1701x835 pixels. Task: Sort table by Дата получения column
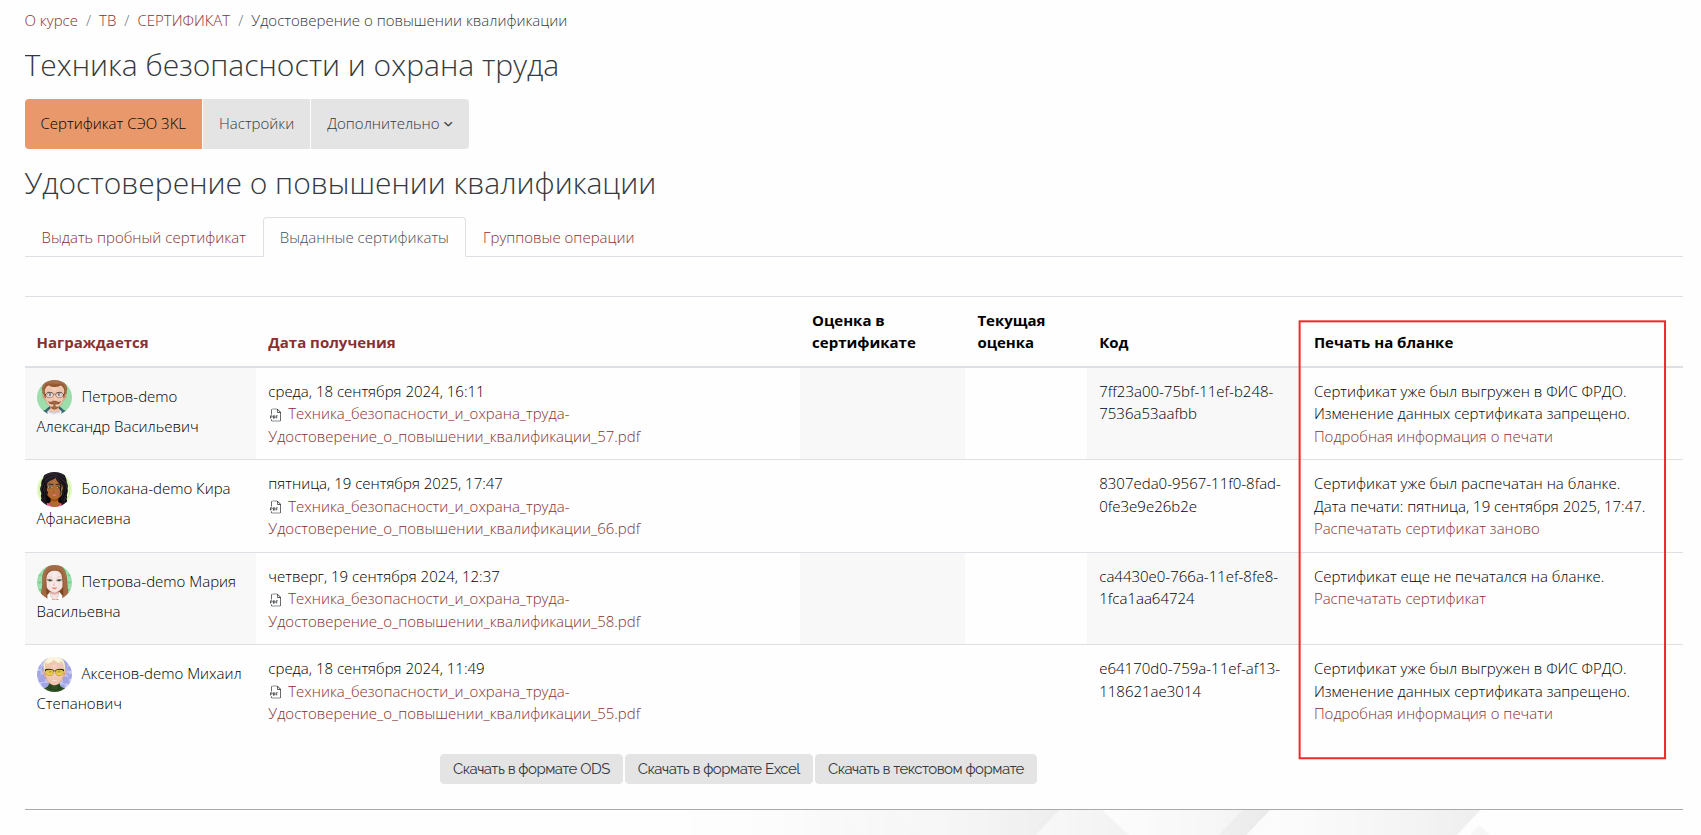point(331,343)
